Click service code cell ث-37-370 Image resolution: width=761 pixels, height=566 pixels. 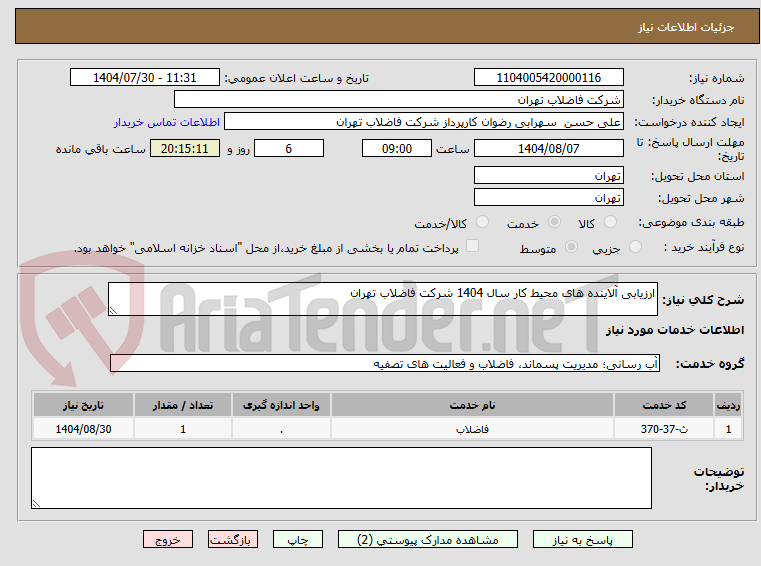click(664, 429)
